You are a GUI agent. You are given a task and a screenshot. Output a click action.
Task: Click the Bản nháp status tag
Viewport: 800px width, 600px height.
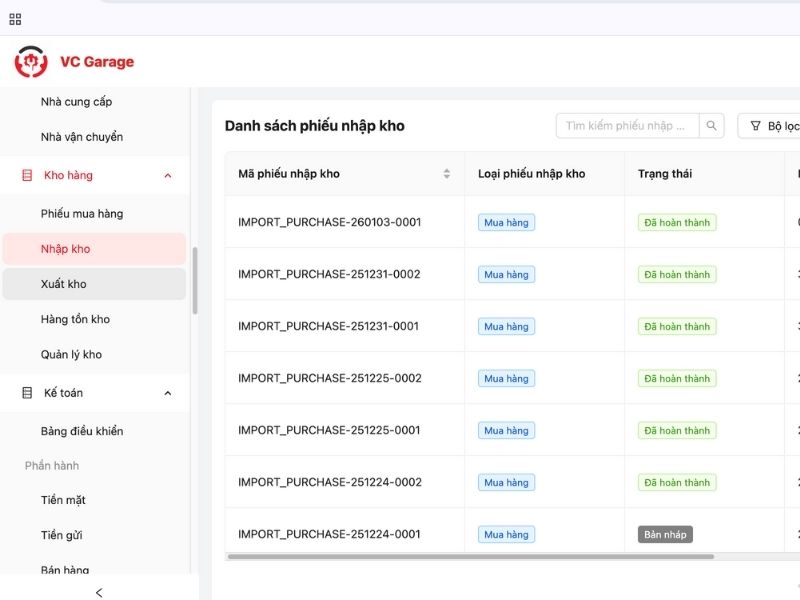(x=665, y=535)
